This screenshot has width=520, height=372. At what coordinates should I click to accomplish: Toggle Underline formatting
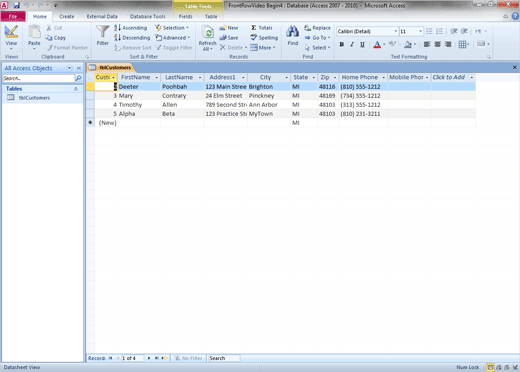coord(362,44)
